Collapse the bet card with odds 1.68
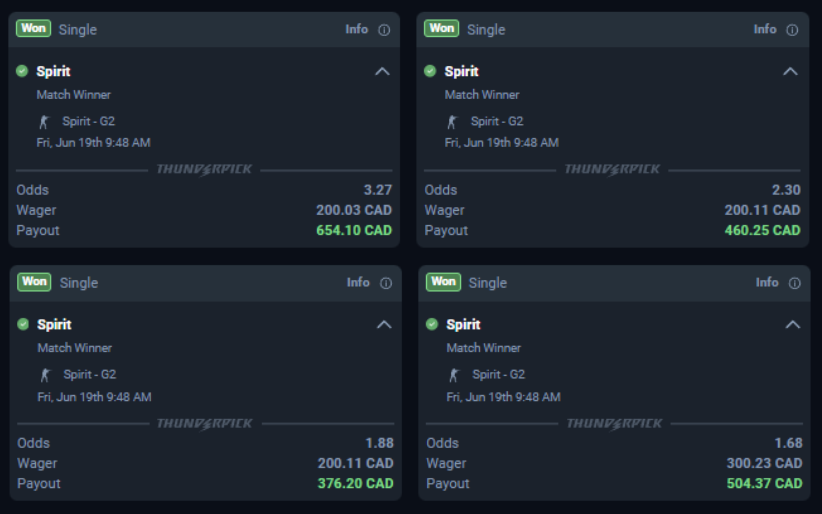The width and height of the screenshot is (822, 514). (x=793, y=325)
